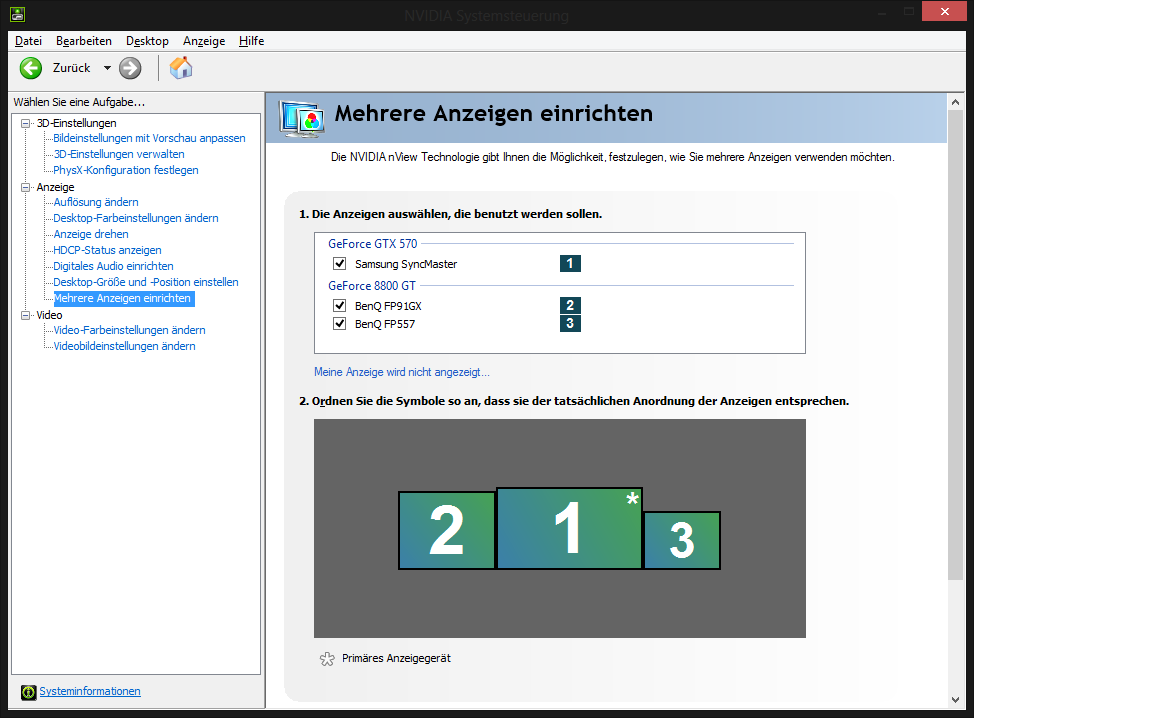Click the 'GeForce GTX 570' group label
1152x718 pixels.
pos(372,244)
